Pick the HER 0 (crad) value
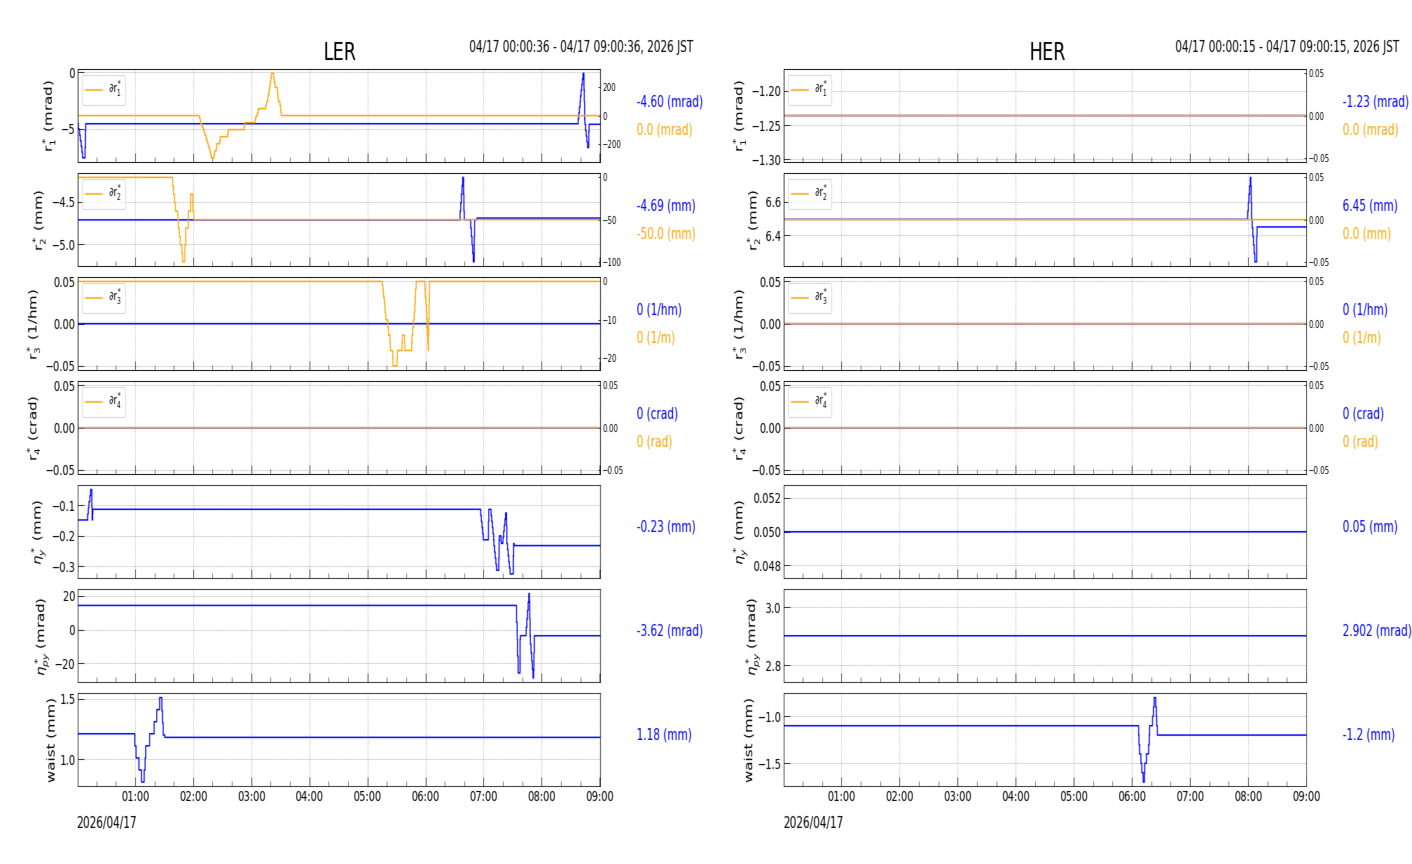This screenshot has width=1412, height=864. 1363,414
